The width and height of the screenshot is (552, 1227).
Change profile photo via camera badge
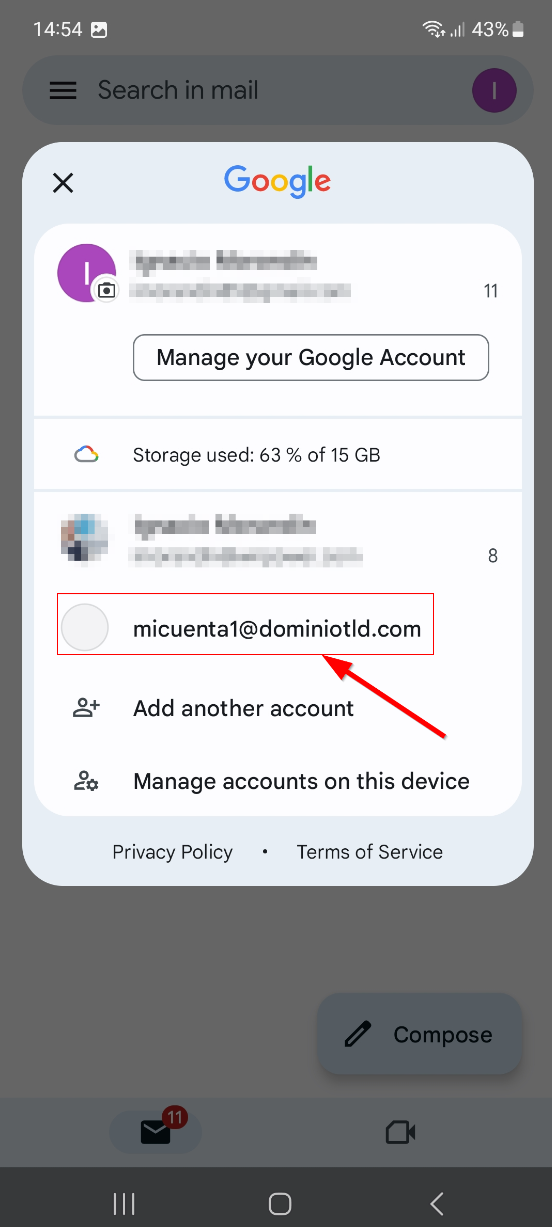pyautogui.click(x=106, y=291)
